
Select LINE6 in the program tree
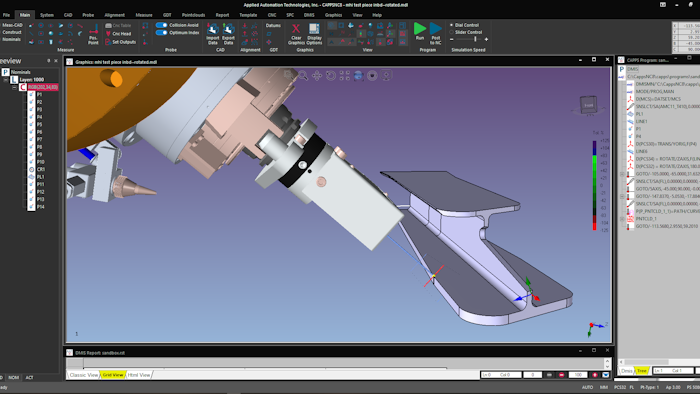pos(642,151)
